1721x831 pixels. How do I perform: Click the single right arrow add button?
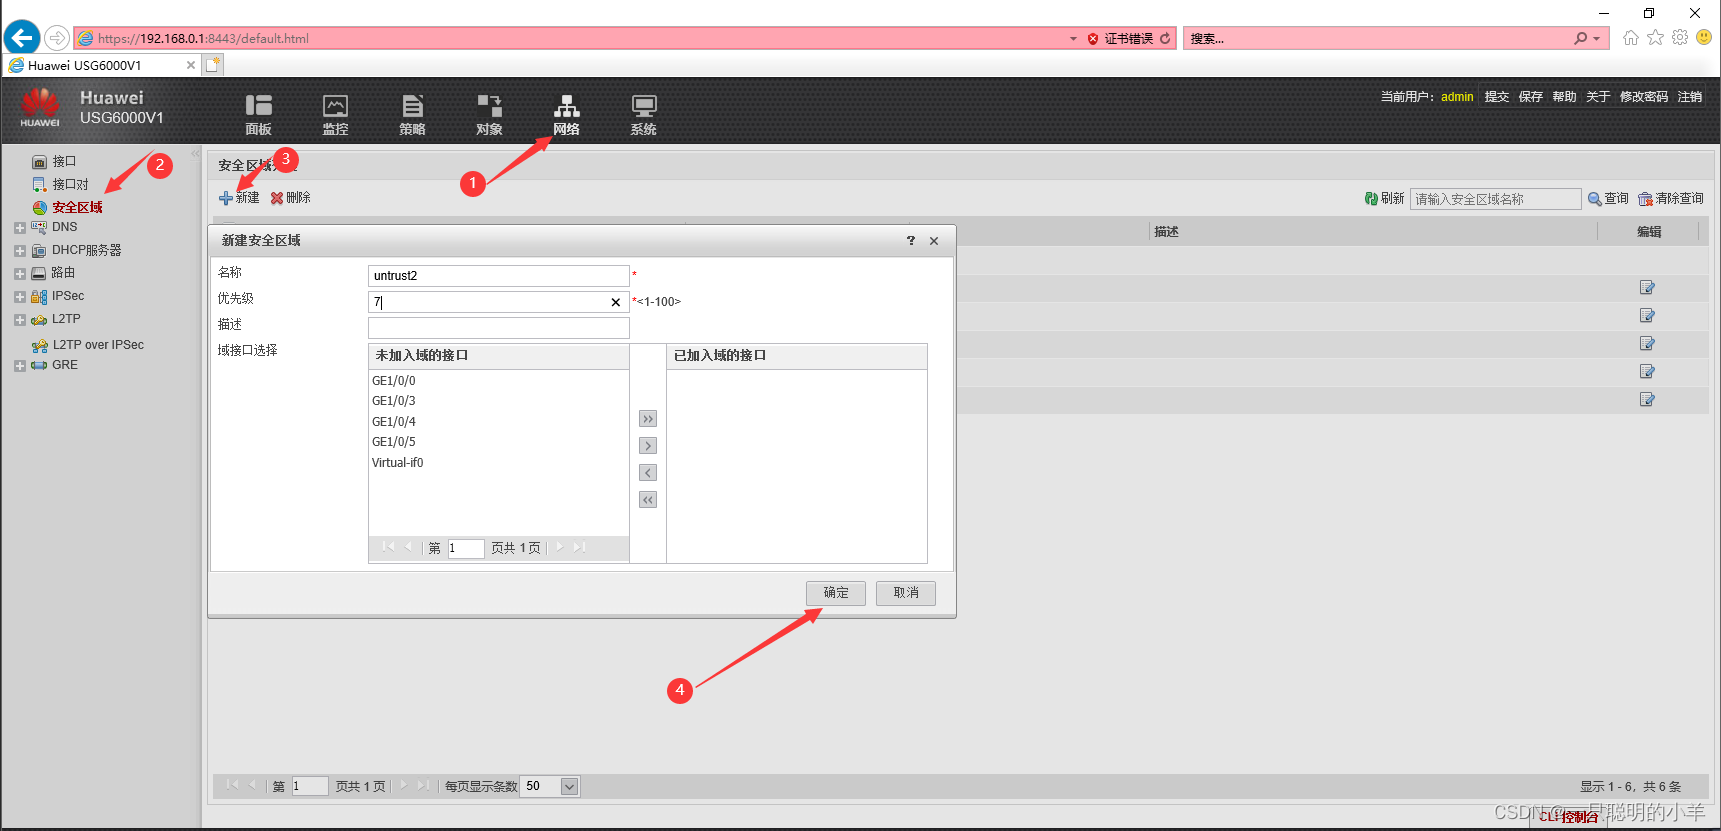pyautogui.click(x=648, y=446)
